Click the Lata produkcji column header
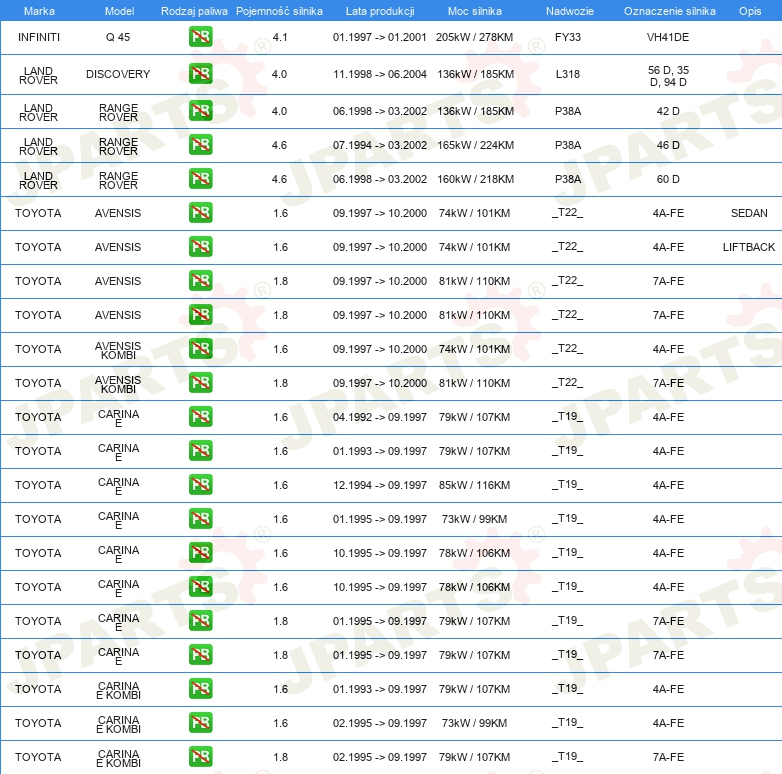This screenshot has width=782, height=774. click(x=380, y=11)
